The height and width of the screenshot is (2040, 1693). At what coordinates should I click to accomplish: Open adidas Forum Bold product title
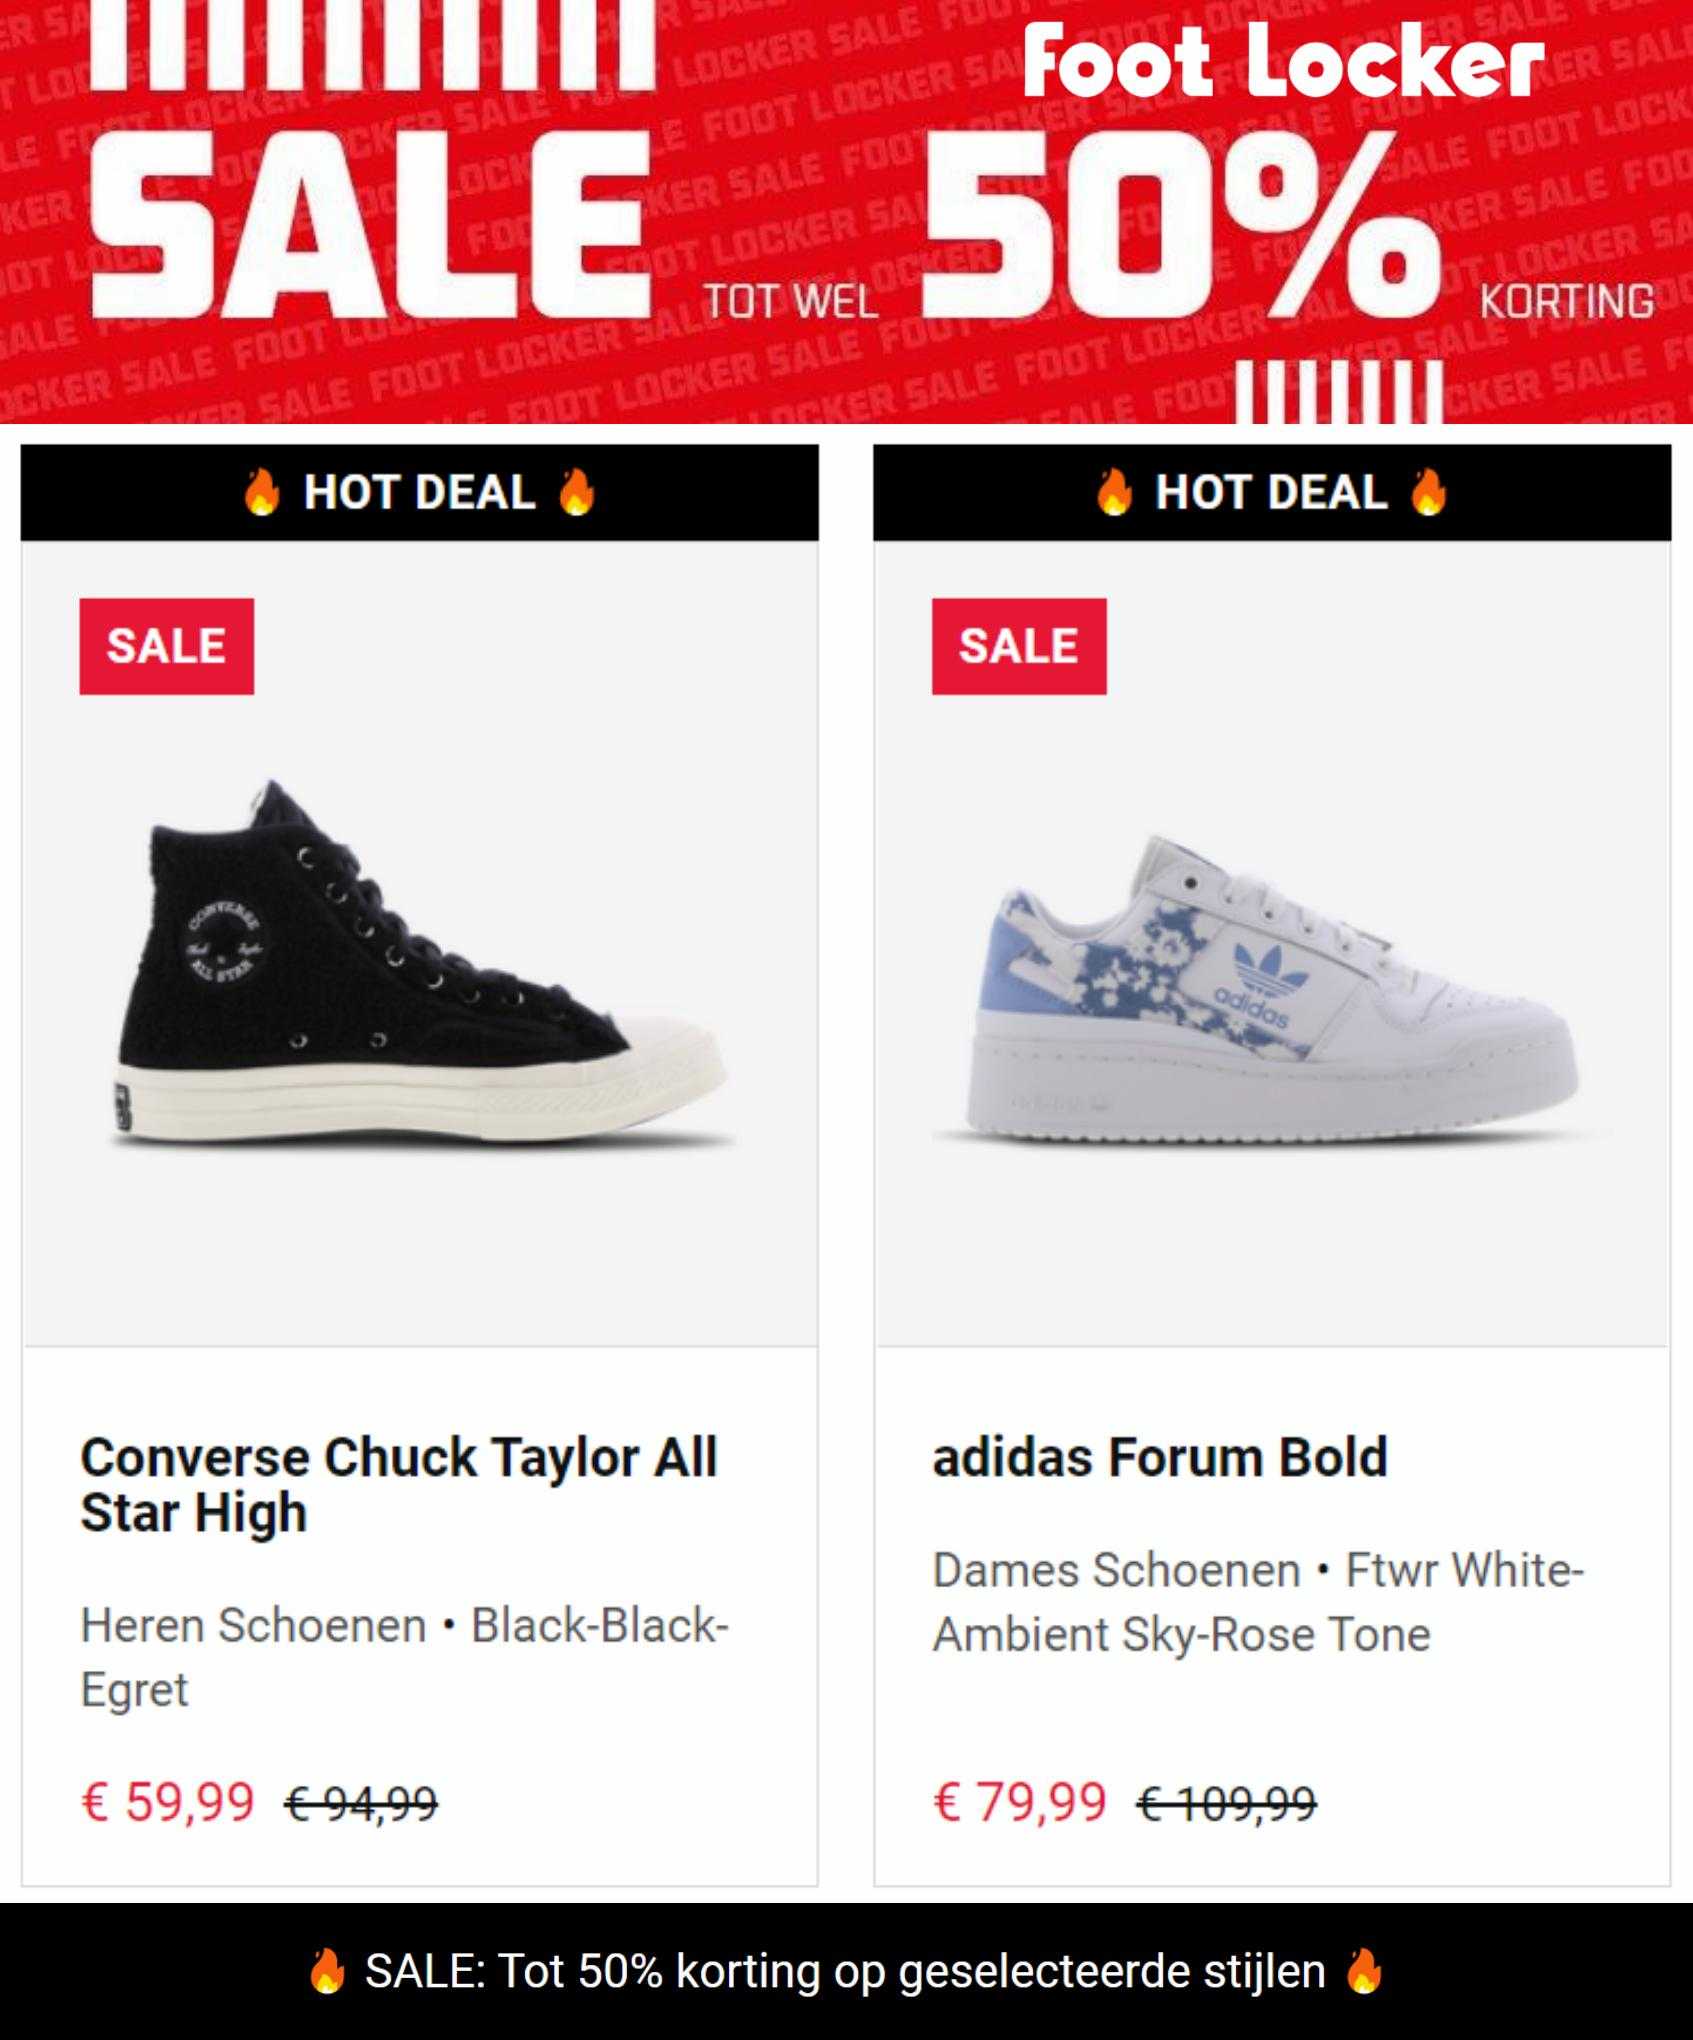pyautogui.click(x=1160, y=1457)
